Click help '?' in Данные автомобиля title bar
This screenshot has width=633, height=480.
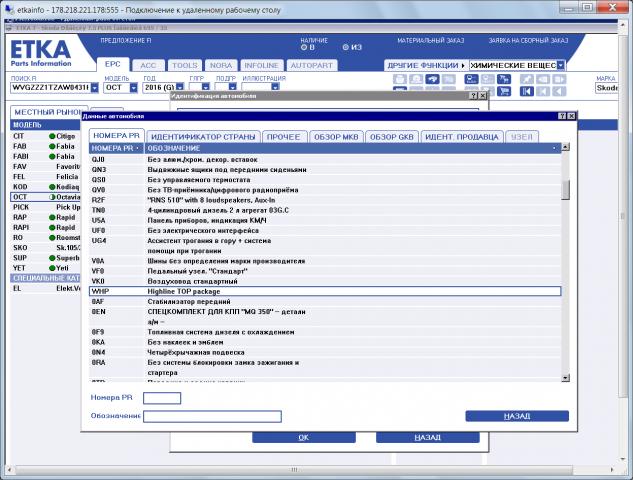coord(562,116)
